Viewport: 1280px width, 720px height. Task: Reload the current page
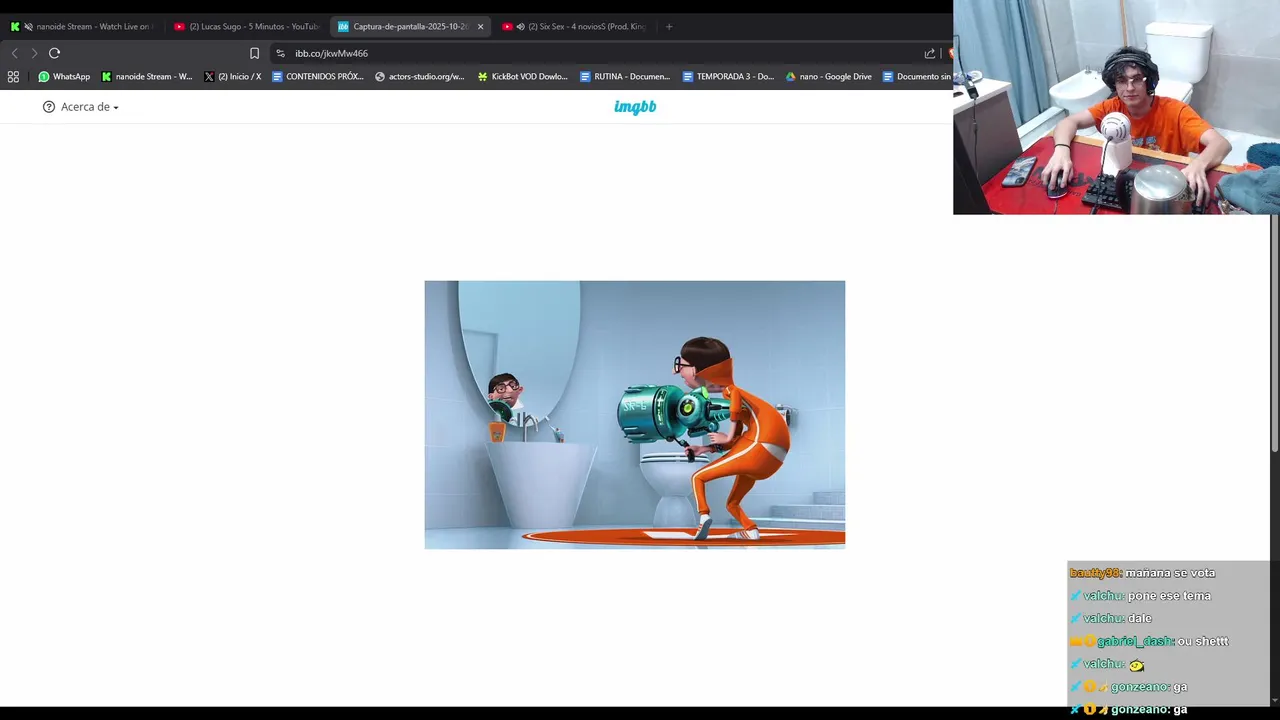[x=54, y=53]
